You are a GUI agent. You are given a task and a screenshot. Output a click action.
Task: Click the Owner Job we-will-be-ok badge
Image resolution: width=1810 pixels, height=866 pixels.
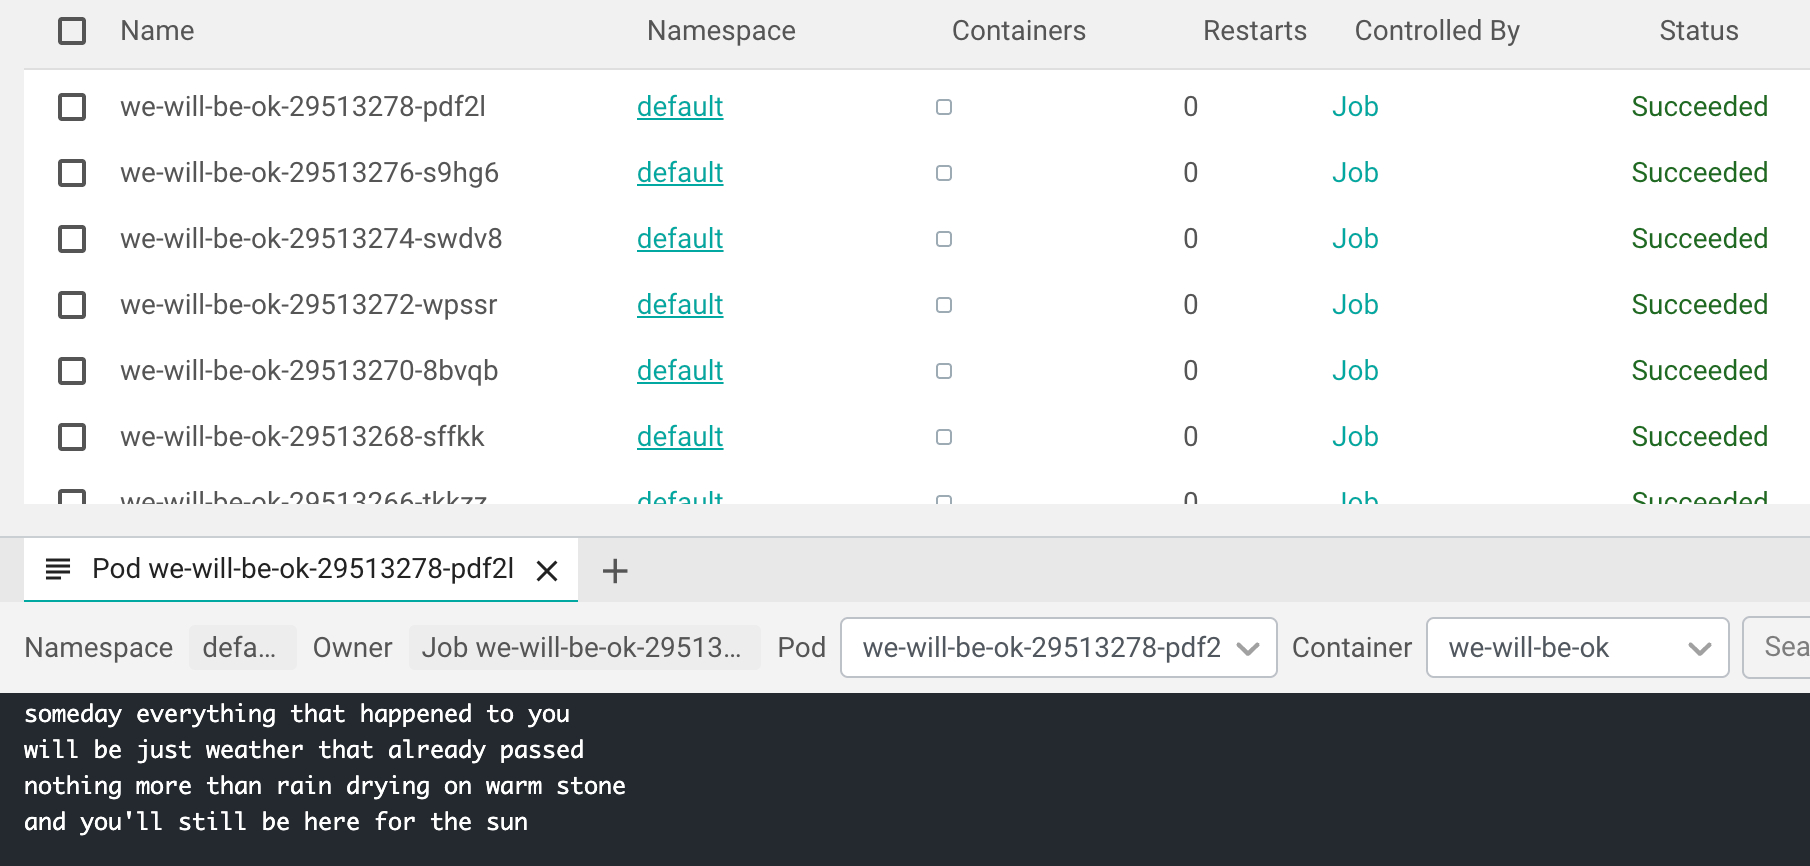tap(583, 648)
